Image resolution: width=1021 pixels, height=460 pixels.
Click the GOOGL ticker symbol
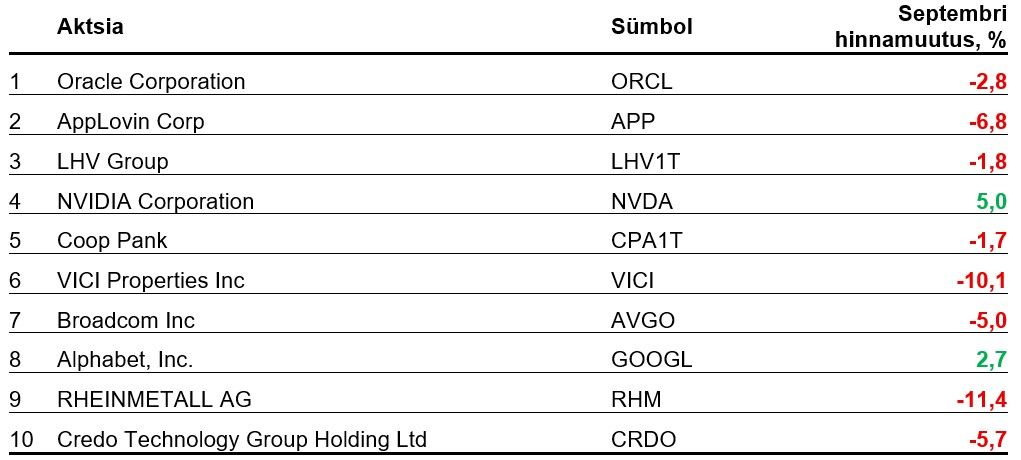click(x=652, y=360)
